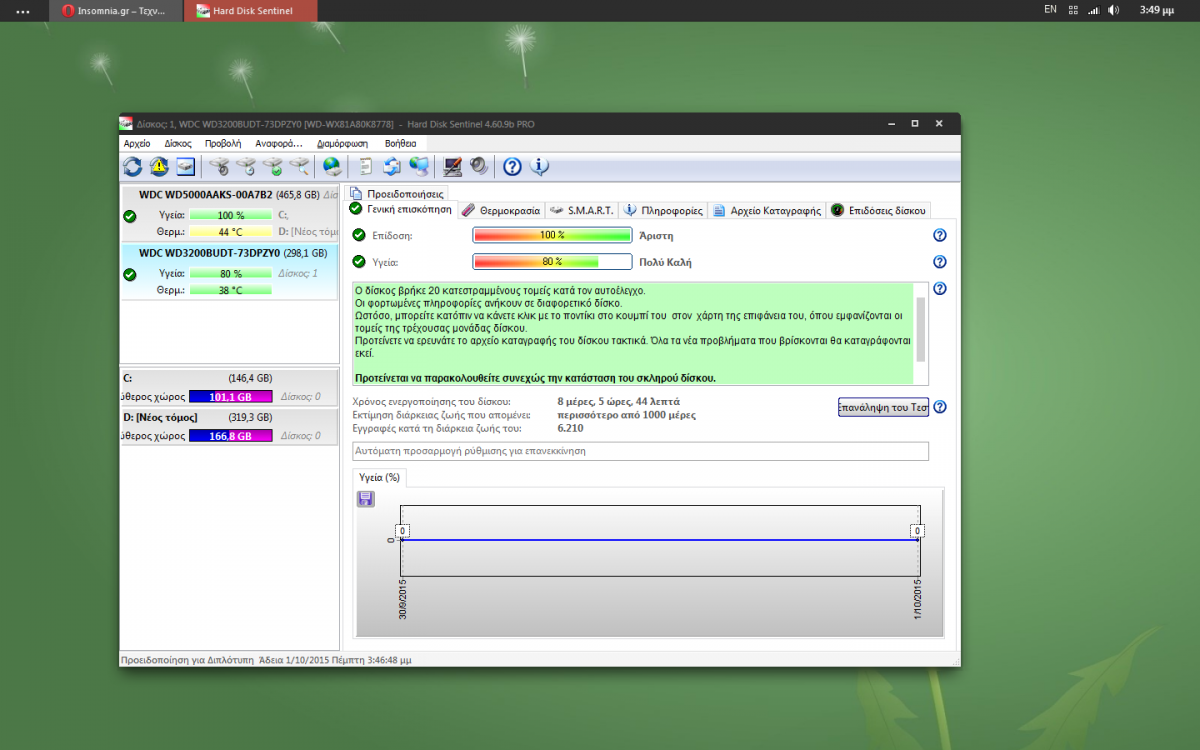Open the three-dots menu in top panel

[23, 11]
